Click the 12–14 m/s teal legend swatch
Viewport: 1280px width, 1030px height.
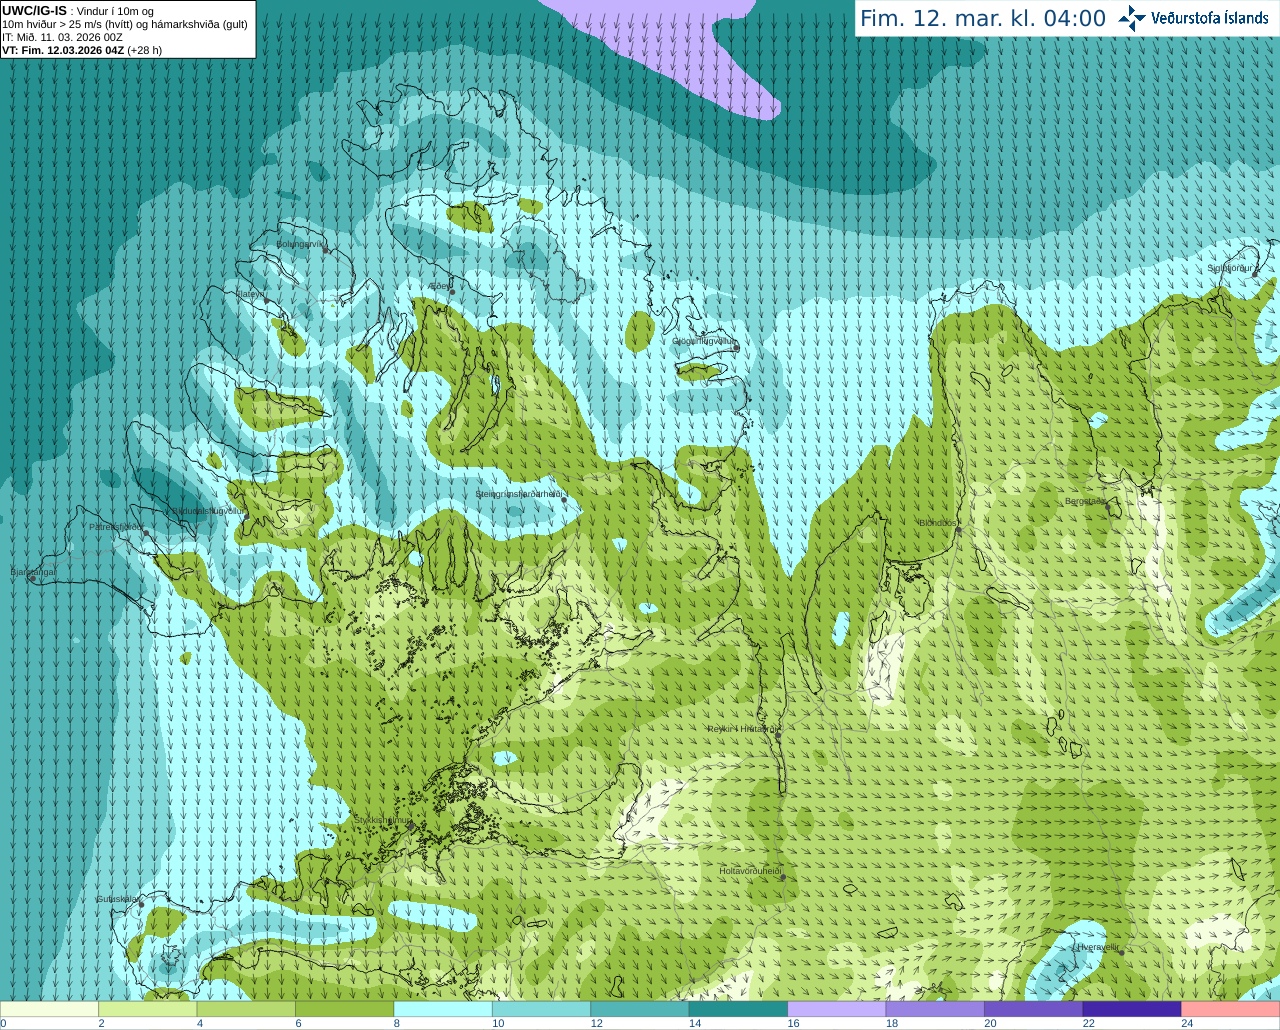640,1009
